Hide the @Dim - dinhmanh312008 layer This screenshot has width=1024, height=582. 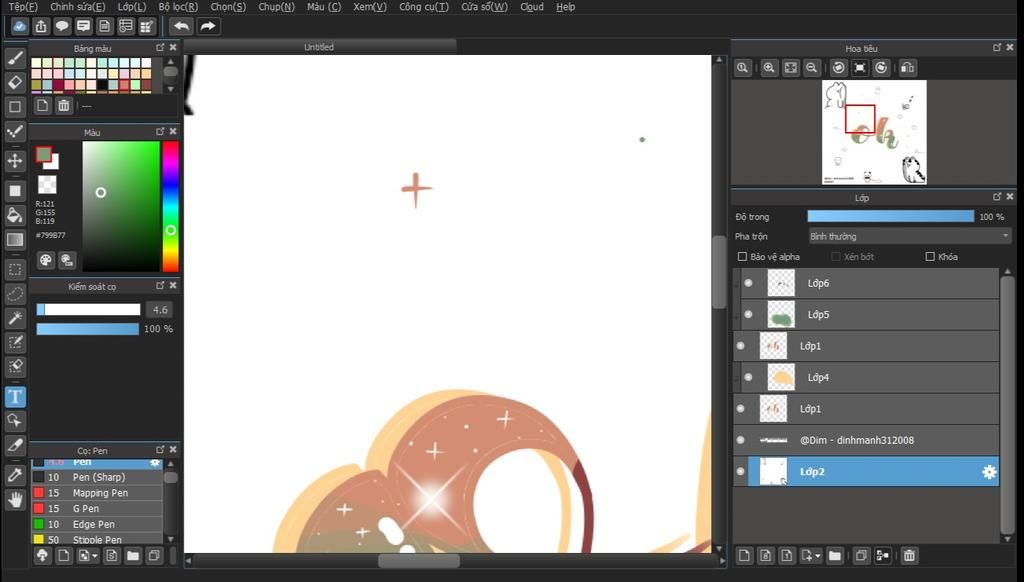click(x=741, y=440)
